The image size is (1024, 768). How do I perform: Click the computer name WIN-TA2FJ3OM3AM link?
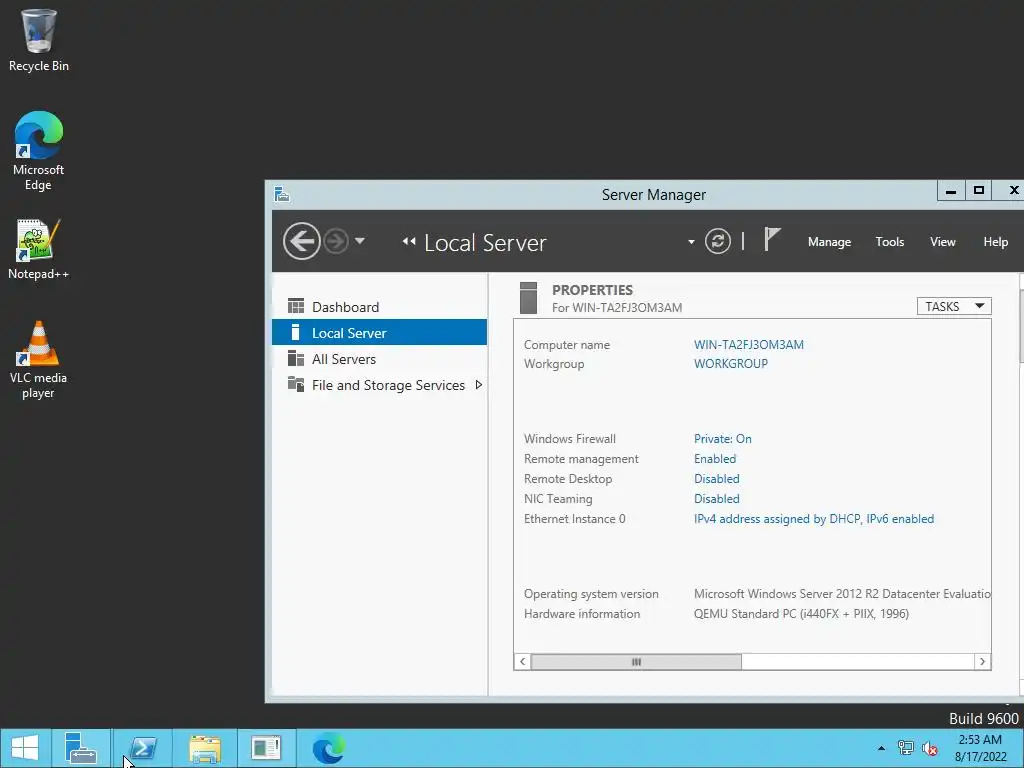pyautogui.click(x=748, y=344)
